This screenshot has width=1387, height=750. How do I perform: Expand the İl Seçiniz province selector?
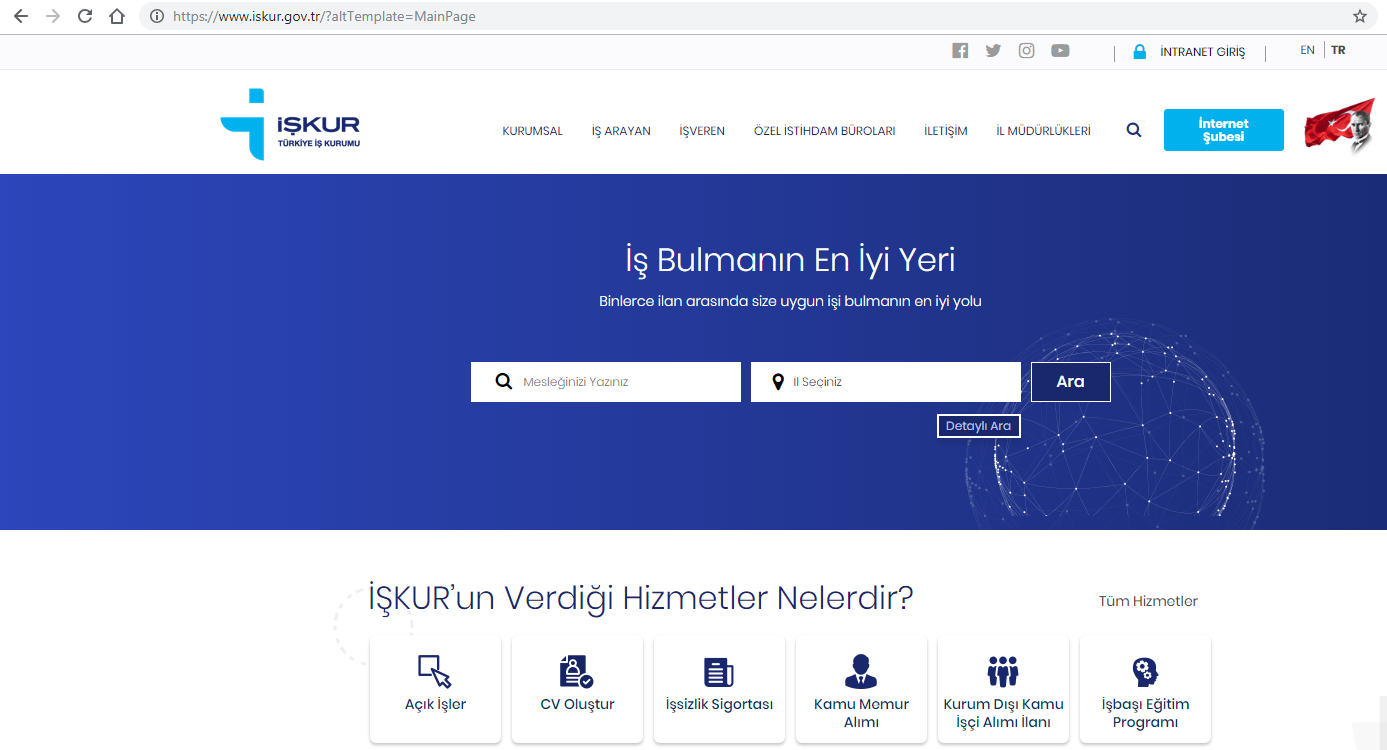coord(885,382)
